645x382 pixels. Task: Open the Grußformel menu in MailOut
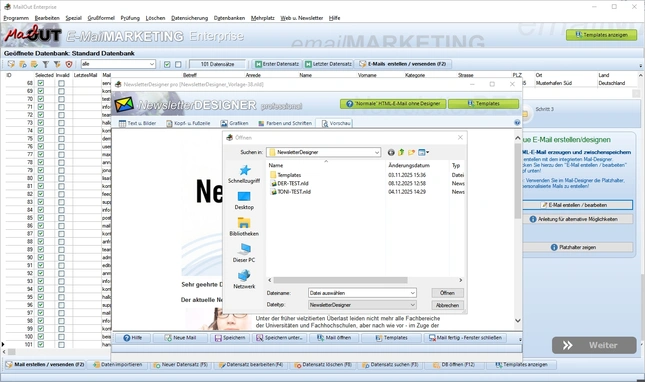point(101,18)
